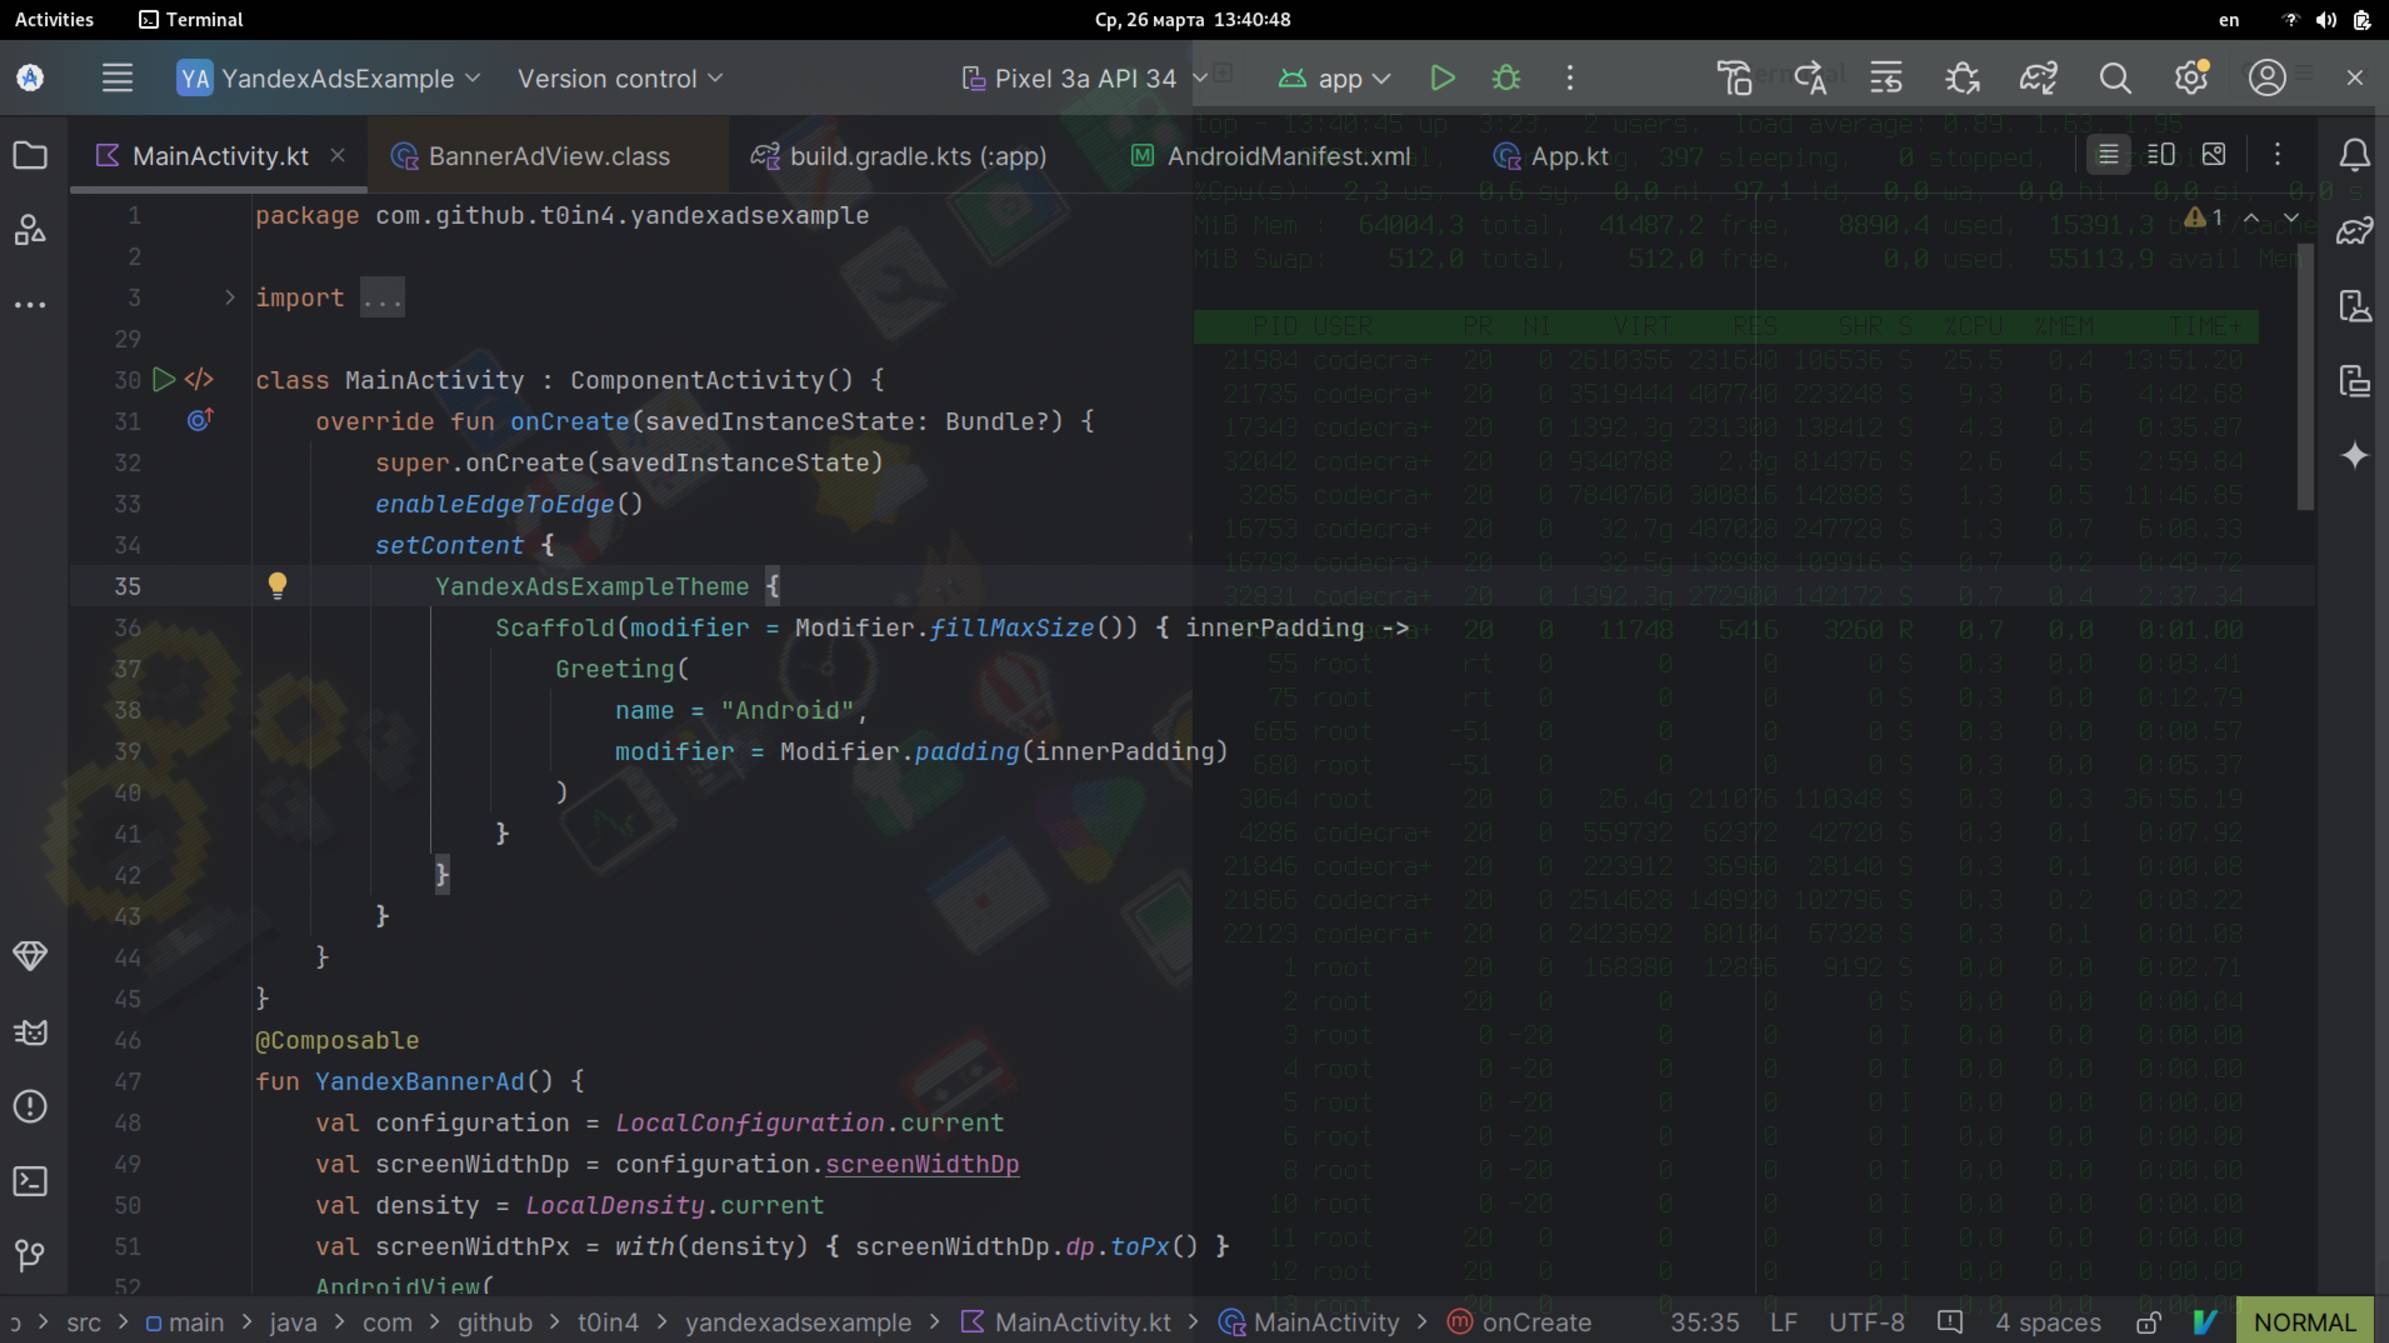Open Device Manager toolbar icon
The image size is (2389, 1343).
click(x=1735, y=78)
